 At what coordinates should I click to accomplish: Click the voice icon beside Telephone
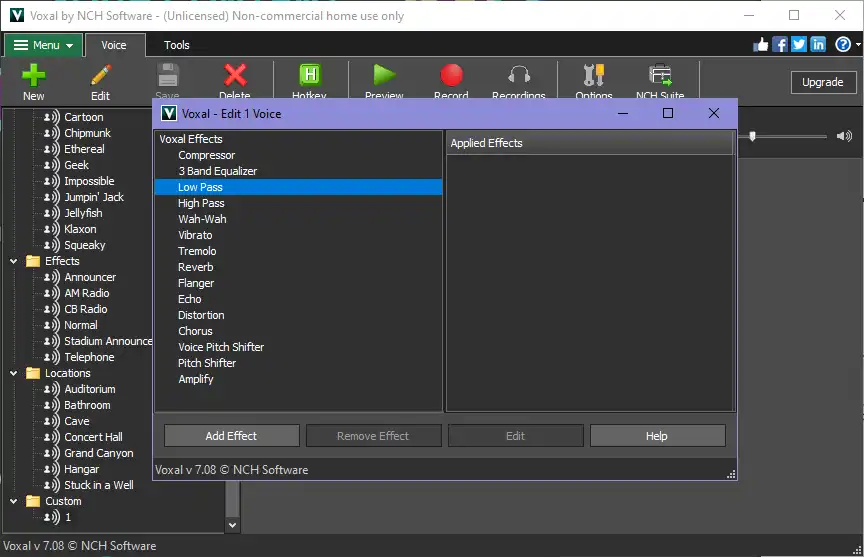(x=52, y=357)
